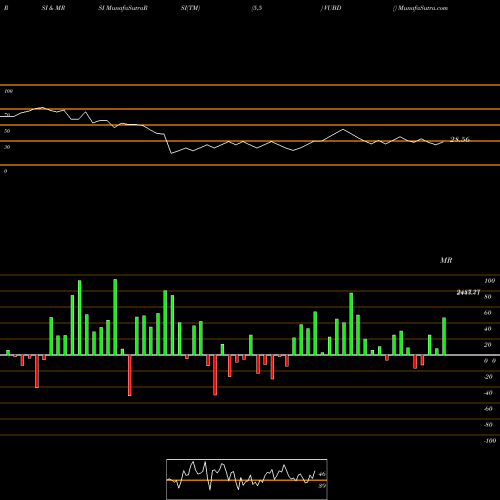Select the 50 label on RSI axis
The width and height of the screenshot is (500, 500).
coord(7,131)
